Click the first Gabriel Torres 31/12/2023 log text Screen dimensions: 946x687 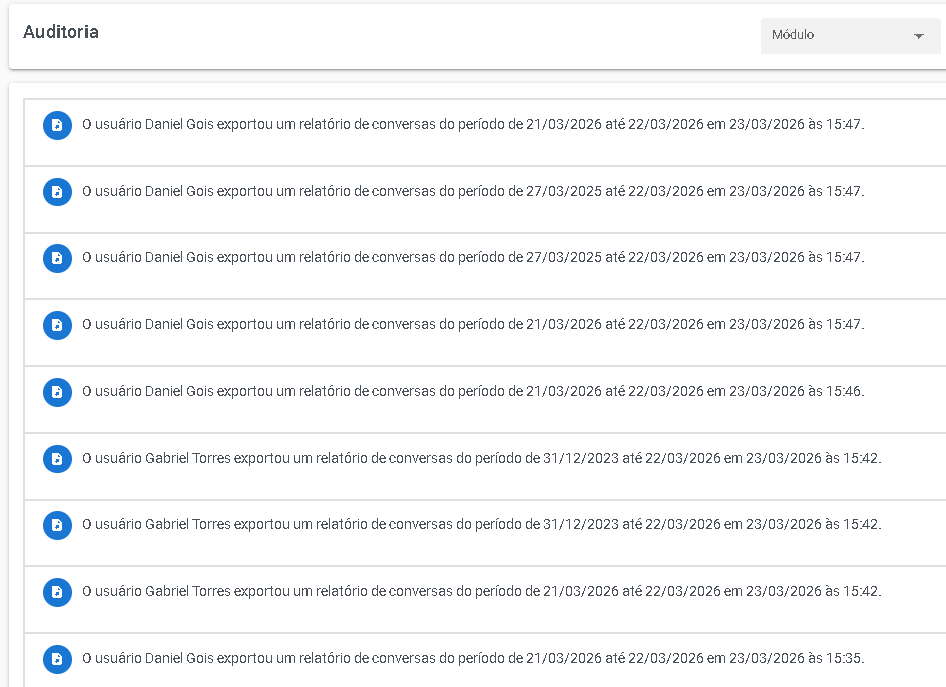(481, 458)
